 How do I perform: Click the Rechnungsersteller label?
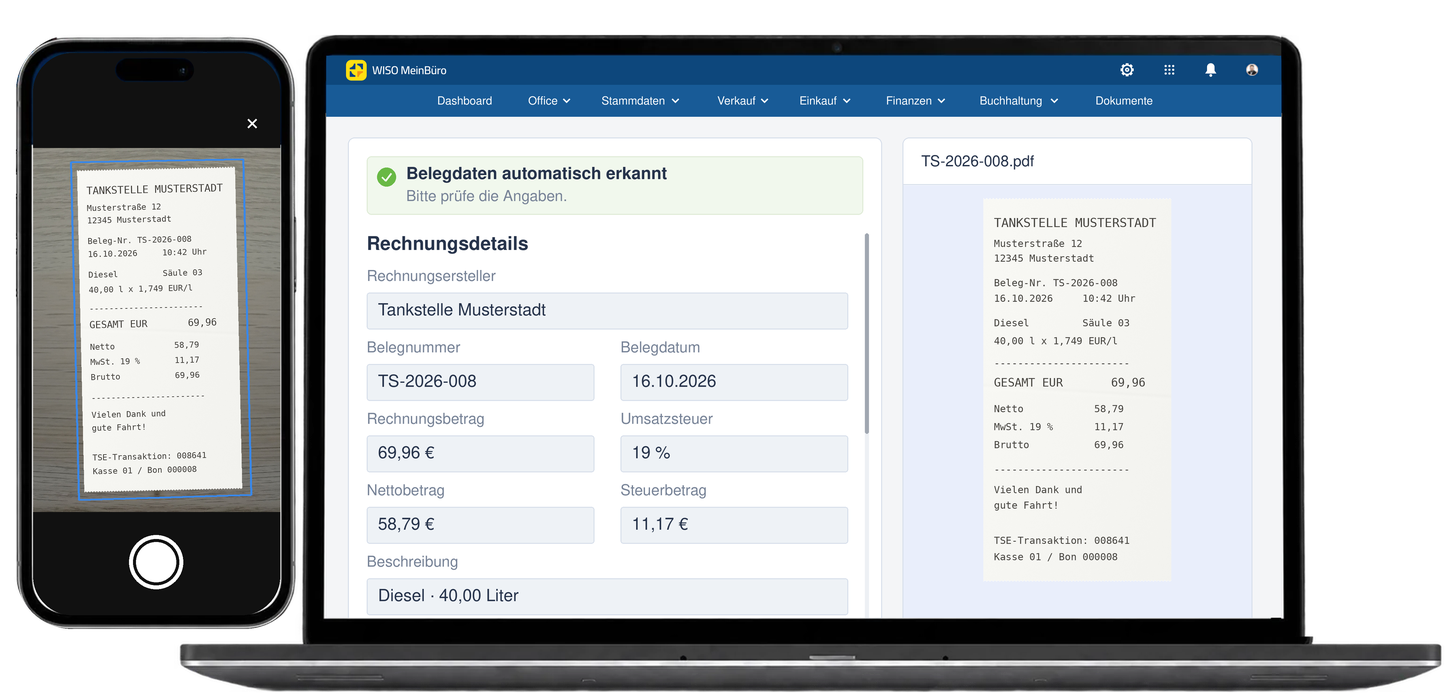(431, 276)
